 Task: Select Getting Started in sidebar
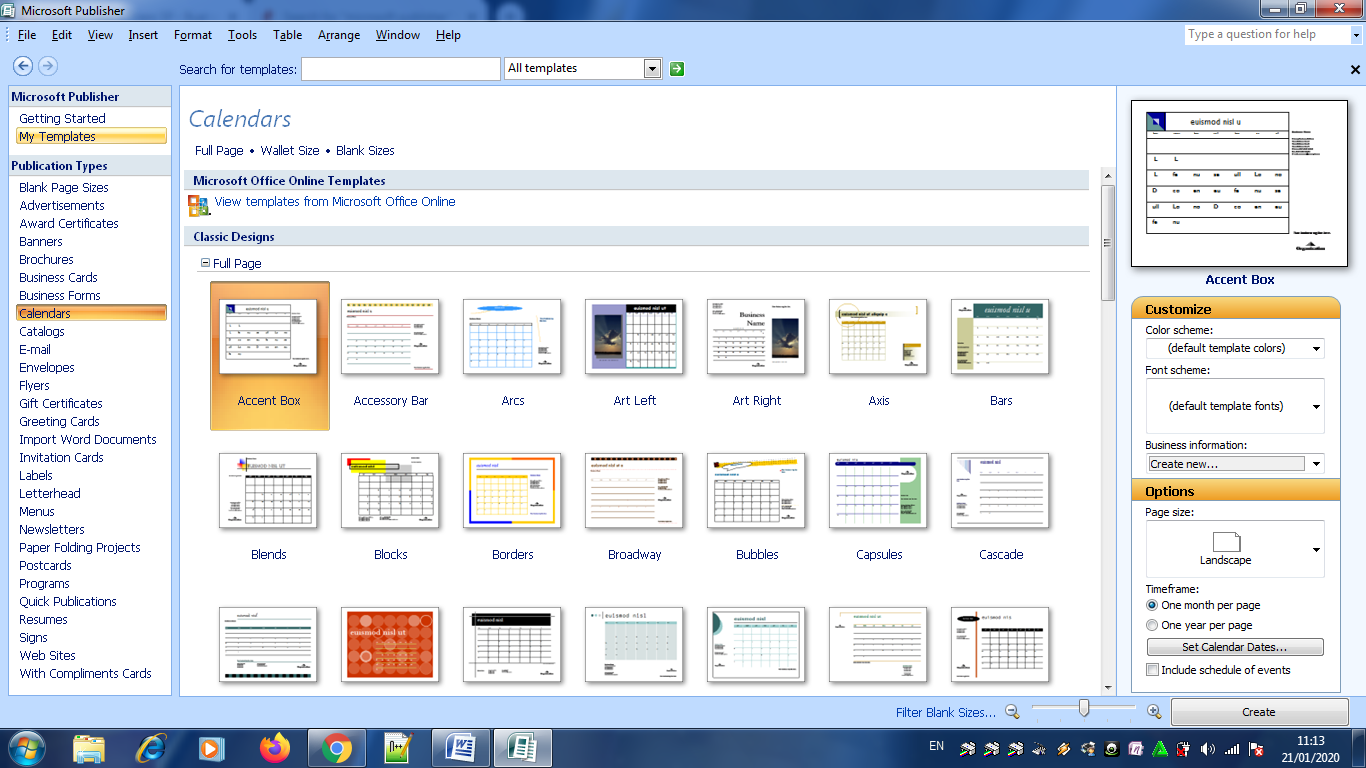pos(62,119)
